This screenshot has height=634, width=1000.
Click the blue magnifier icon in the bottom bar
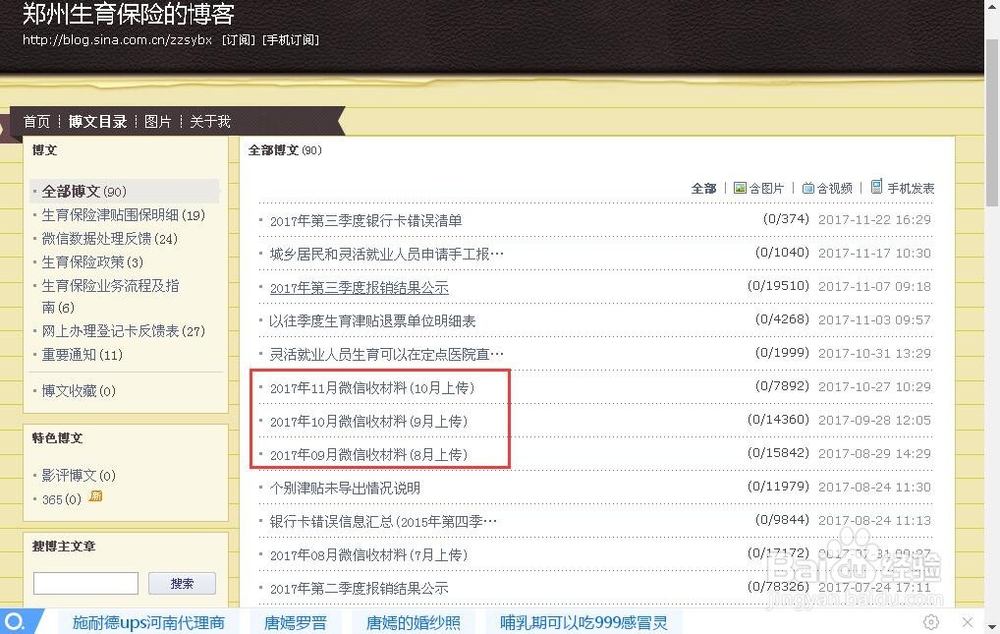pos(13,621)
